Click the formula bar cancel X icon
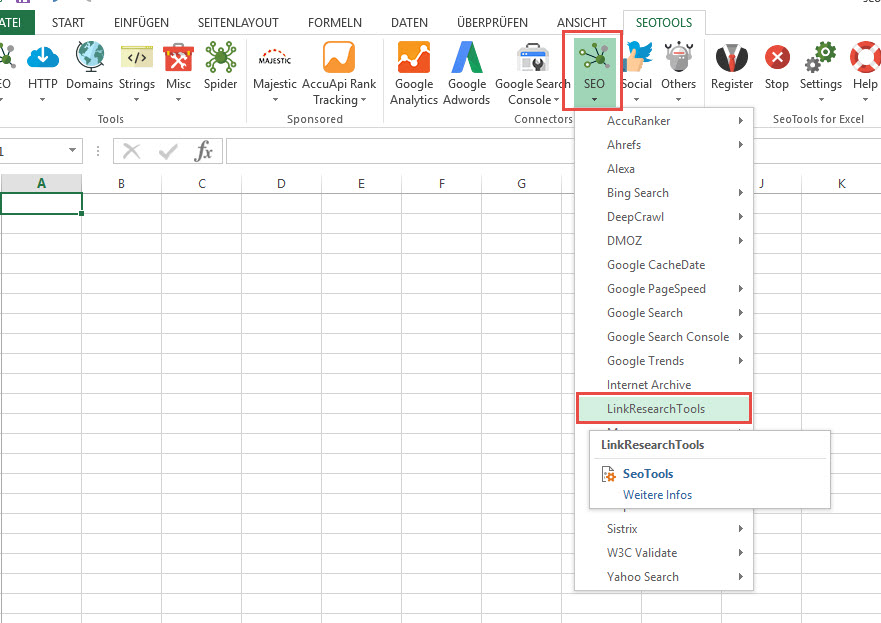The width and height of the screenshot is (881, 623). click(x=131, y=151)
